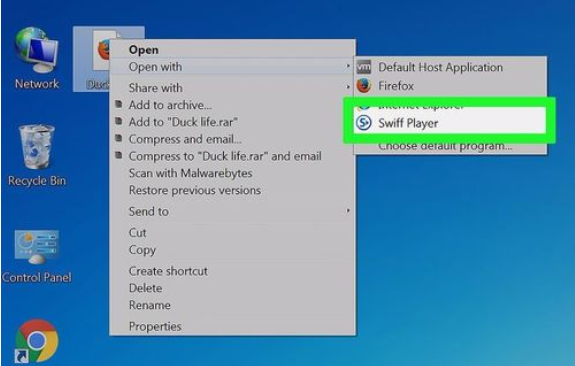The image size is (575, 366).
Task: Click the archive icon beside Add to archive
Action: 118,104
